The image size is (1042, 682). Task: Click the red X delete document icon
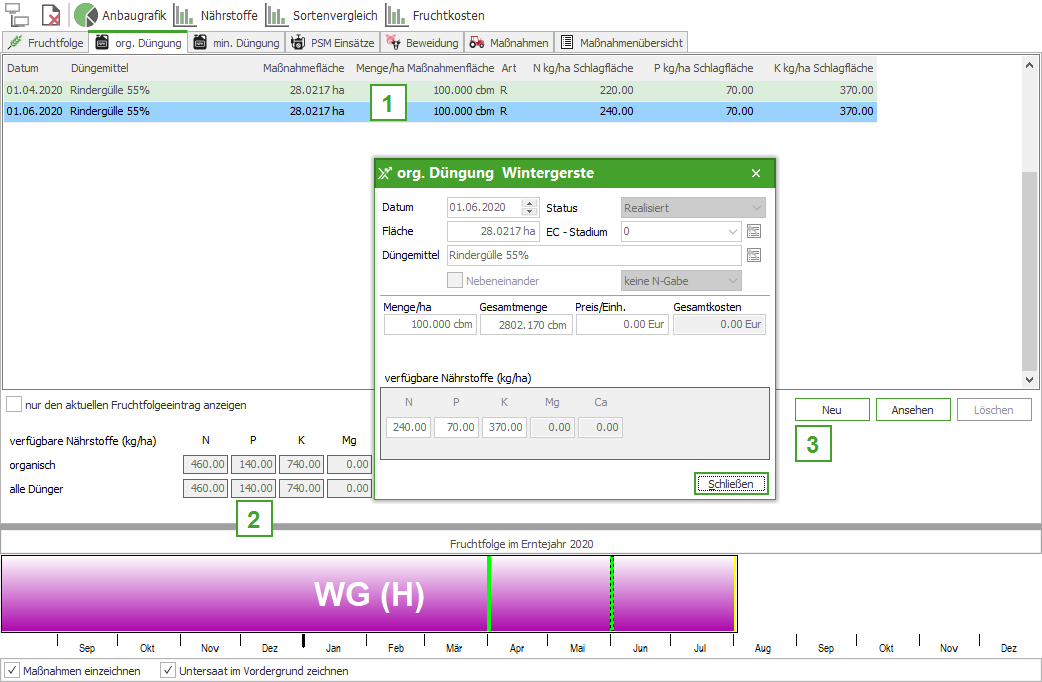[51, 15]
